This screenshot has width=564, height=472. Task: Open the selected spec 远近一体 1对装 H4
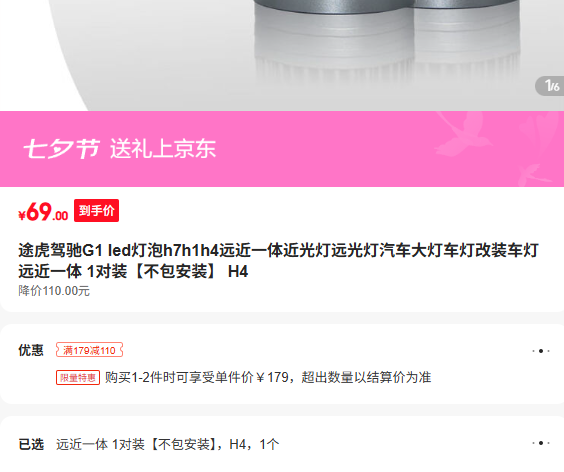click(168, 445)
